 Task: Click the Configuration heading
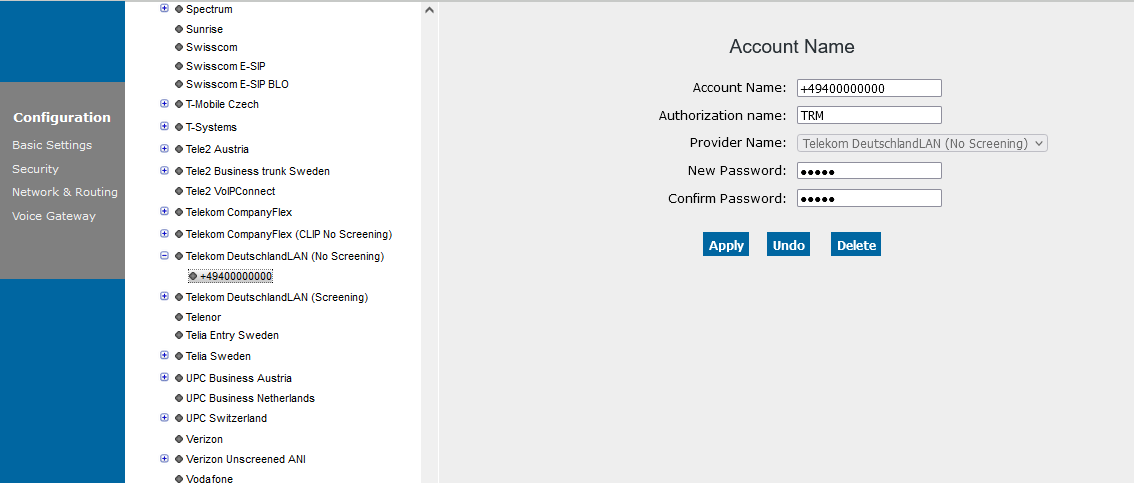(62, 117)
